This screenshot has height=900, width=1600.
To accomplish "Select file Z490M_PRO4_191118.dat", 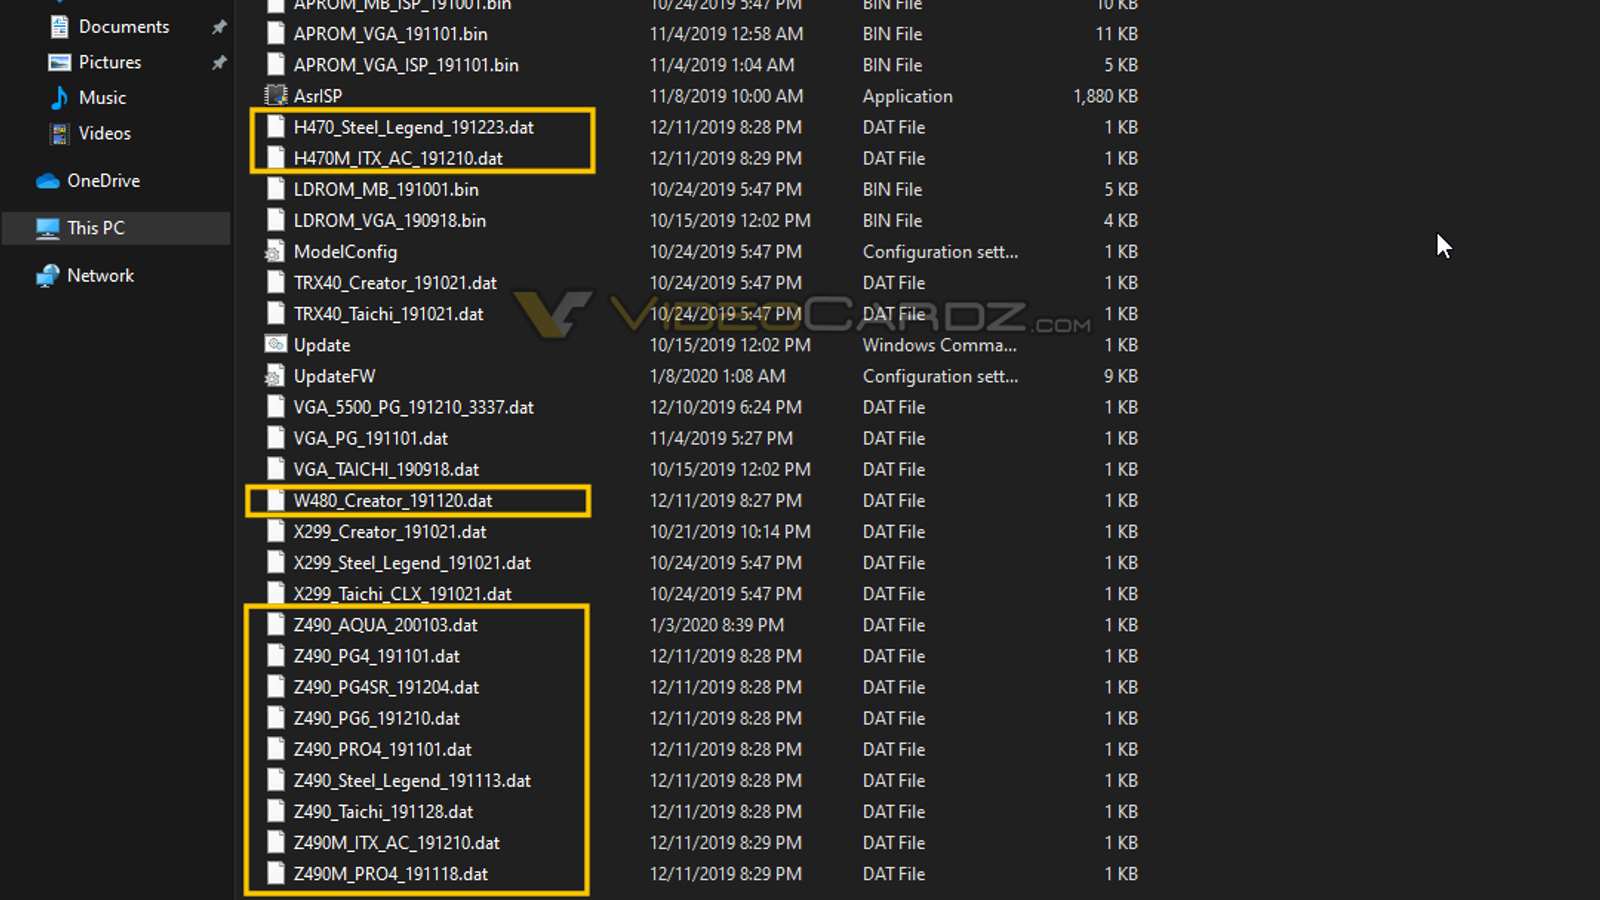I will click(391, 874).
